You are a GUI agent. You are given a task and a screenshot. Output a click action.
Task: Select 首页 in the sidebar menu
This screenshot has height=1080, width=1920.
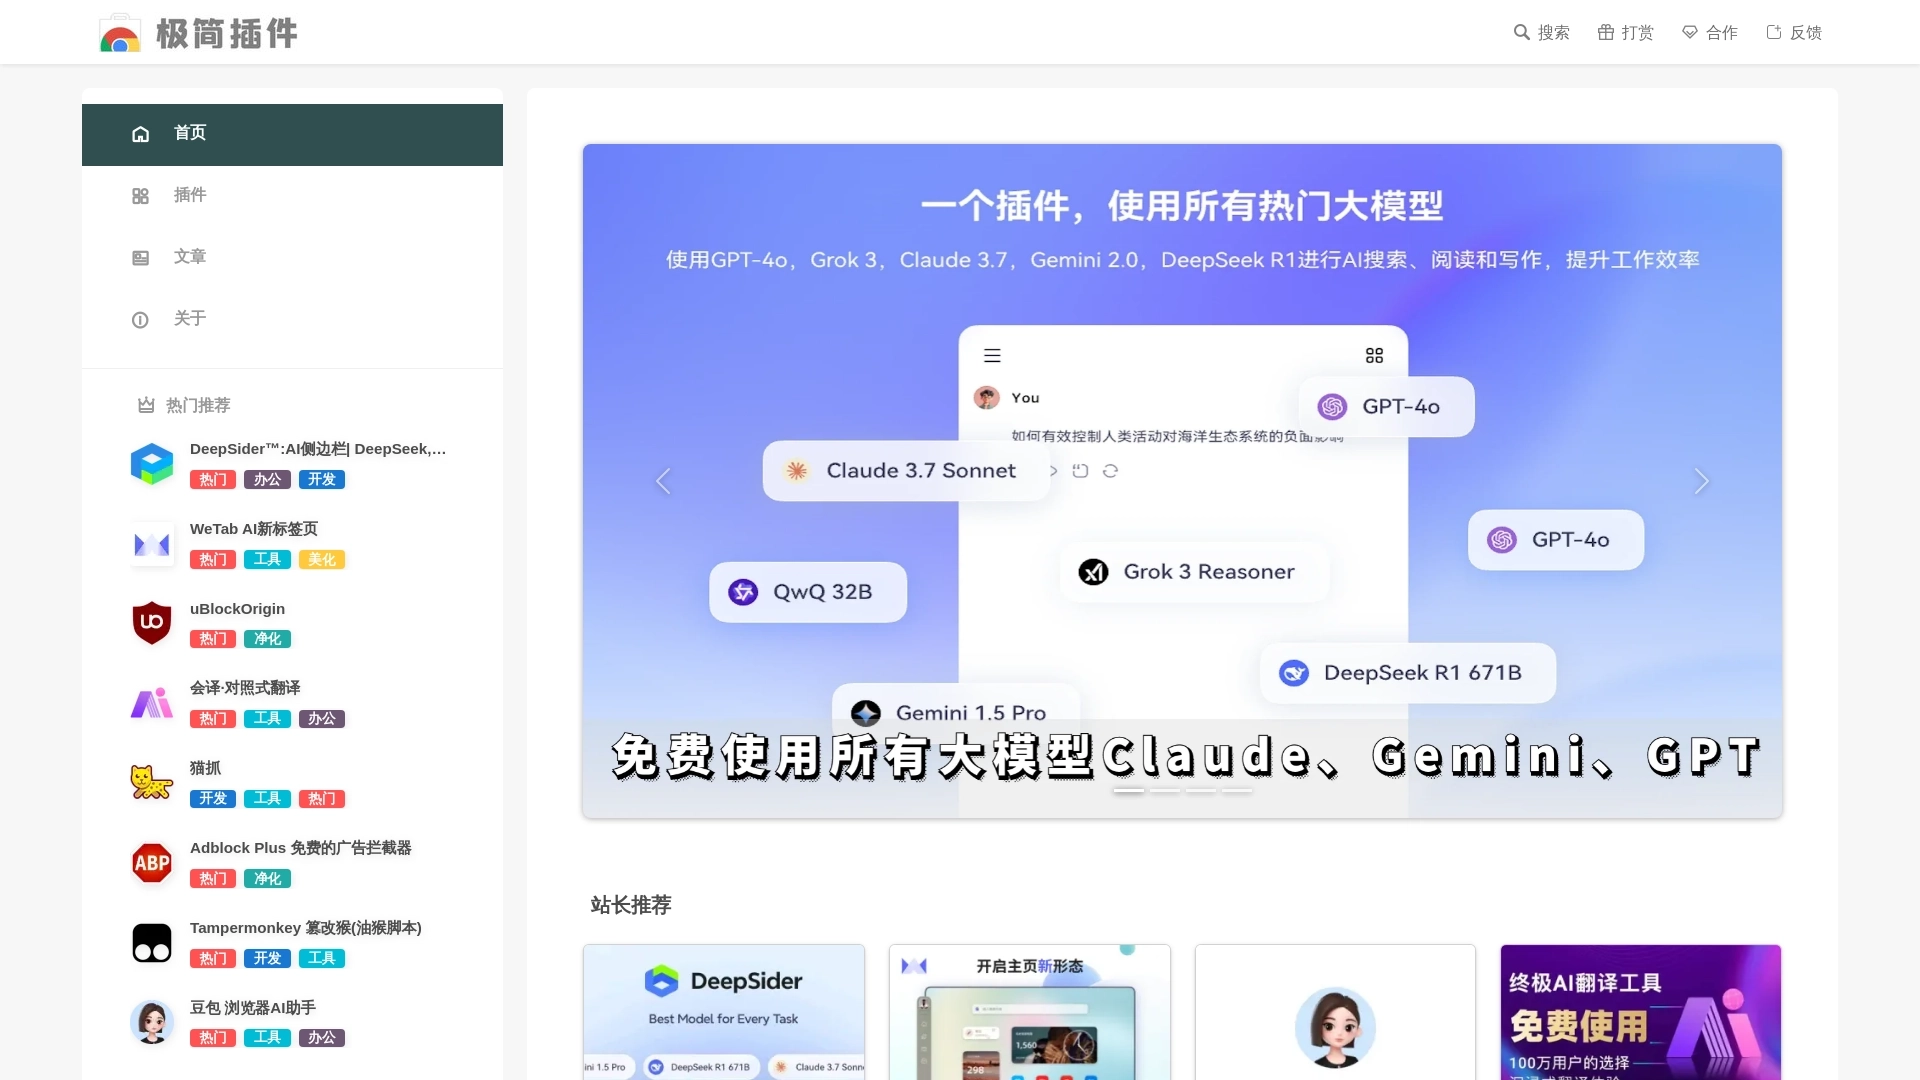coord(292,134)
